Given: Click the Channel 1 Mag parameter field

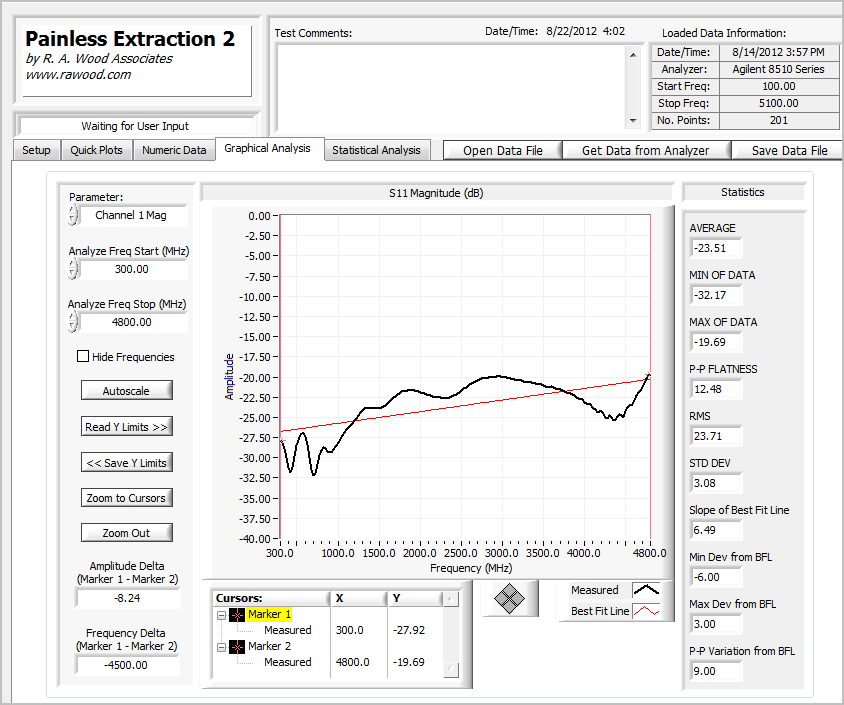Looking at the screenshot, I should (x=133, y=215).
